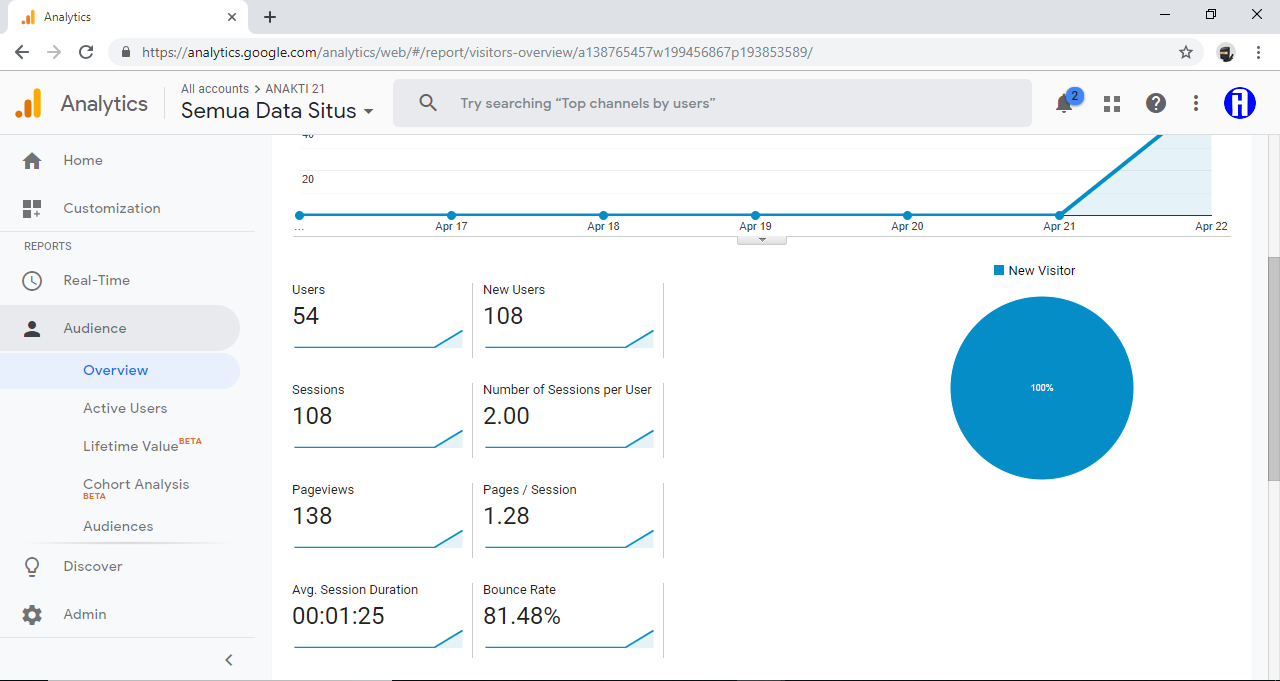Select the Number of Sessions per User sparkline
The width and height of the screenshot is (1280, 681).
(569, 439)
